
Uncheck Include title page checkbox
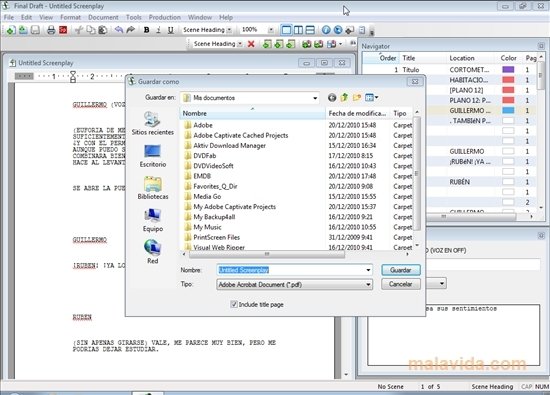pyautogui.click(x=234, y=304)
